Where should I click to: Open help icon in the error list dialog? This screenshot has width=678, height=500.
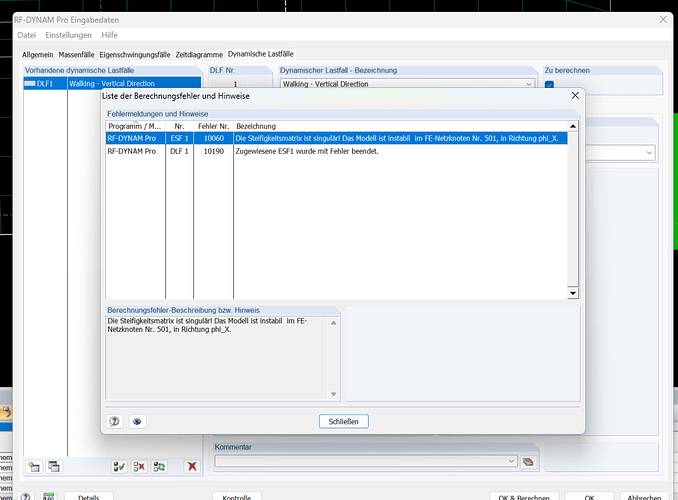115,421
